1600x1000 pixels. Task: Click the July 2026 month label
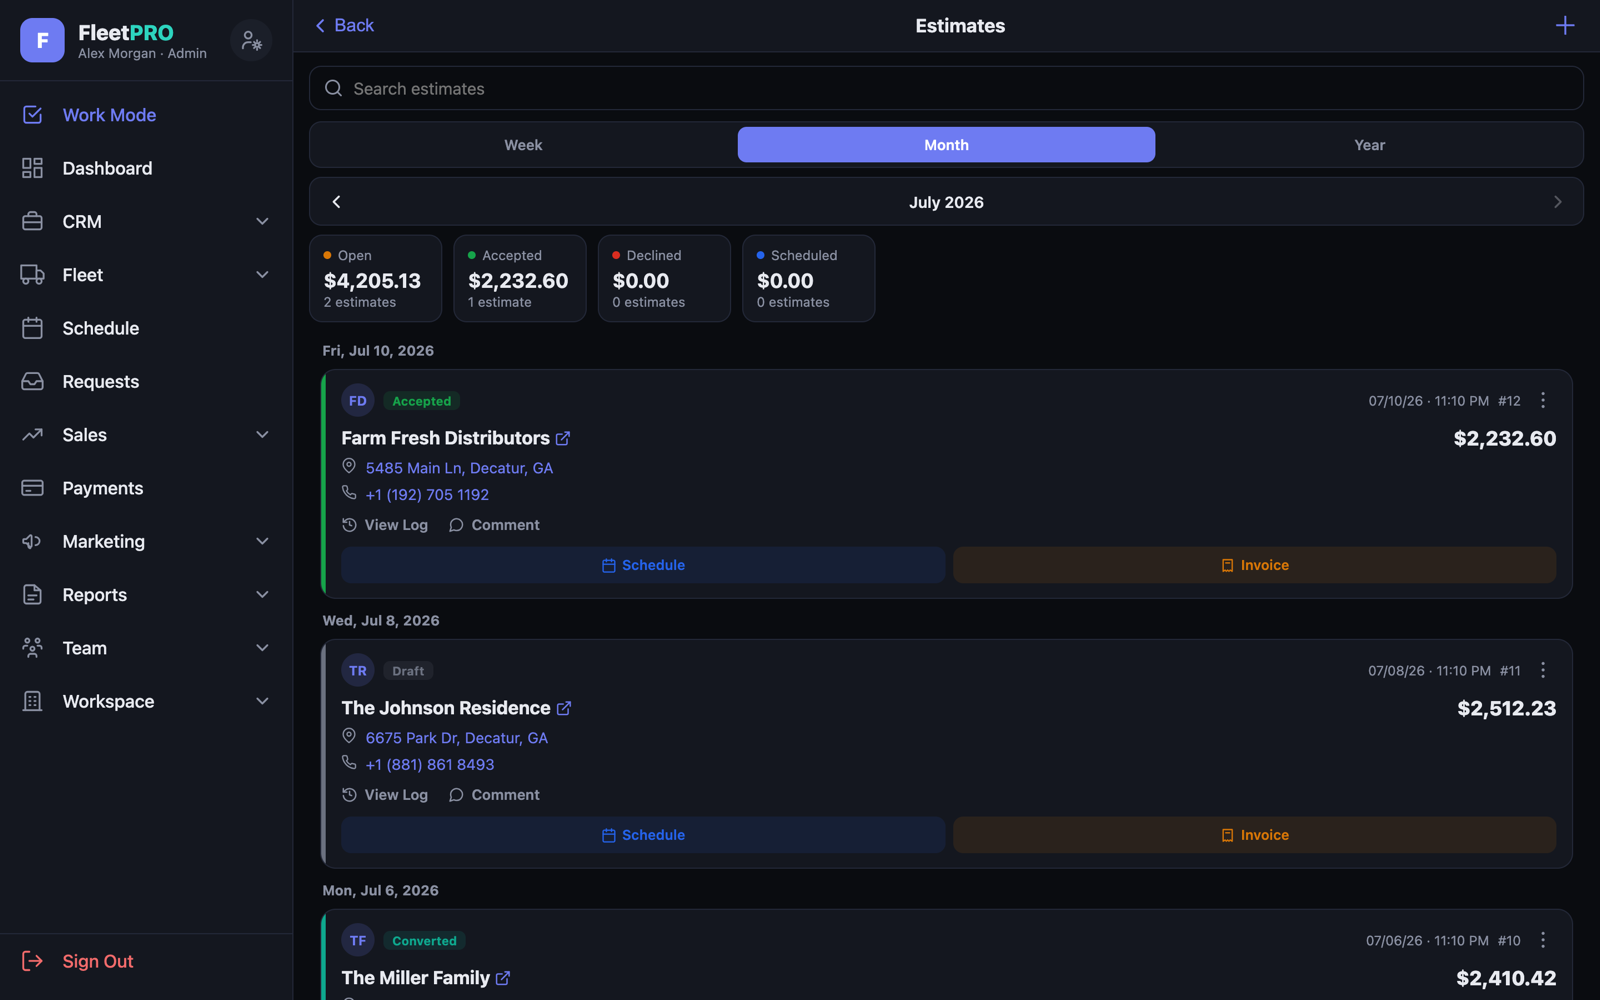click(946, 202)
